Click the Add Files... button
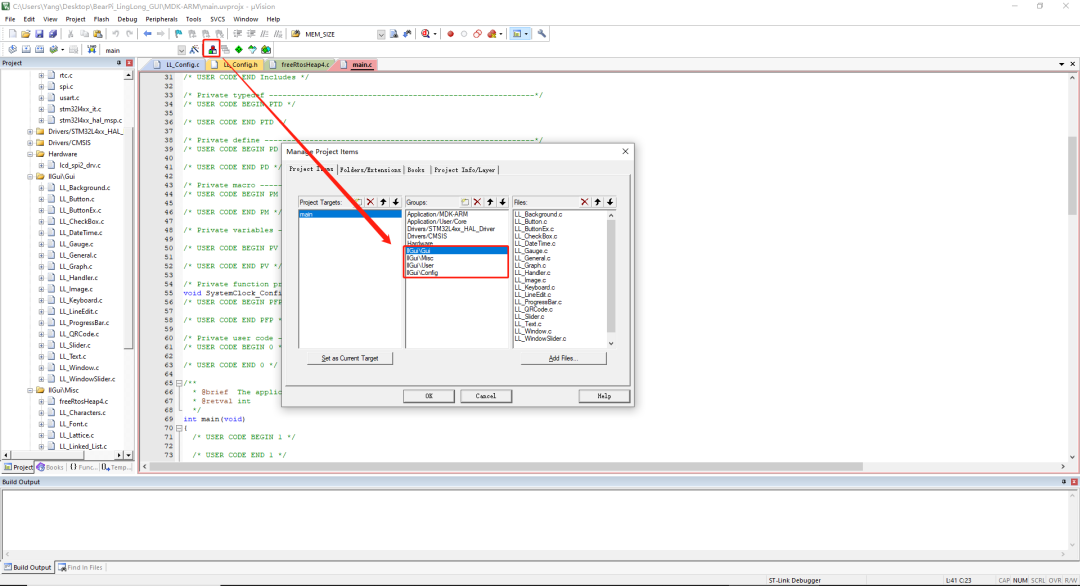 [563, 357]
